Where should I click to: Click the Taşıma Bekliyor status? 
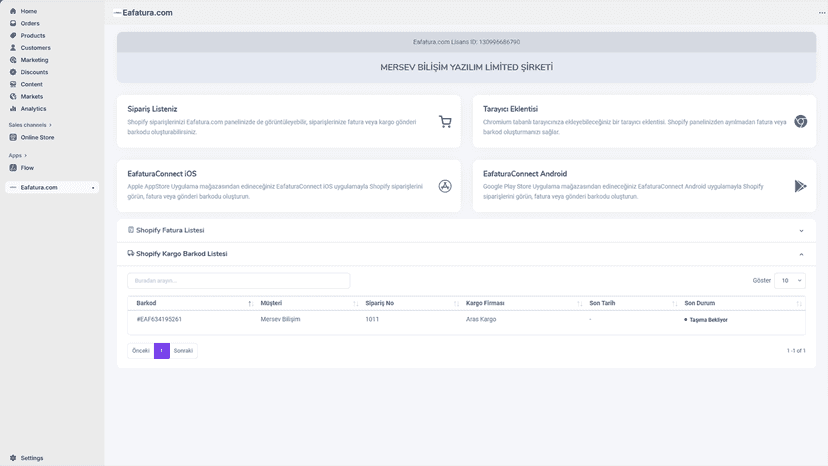point(706,320)
